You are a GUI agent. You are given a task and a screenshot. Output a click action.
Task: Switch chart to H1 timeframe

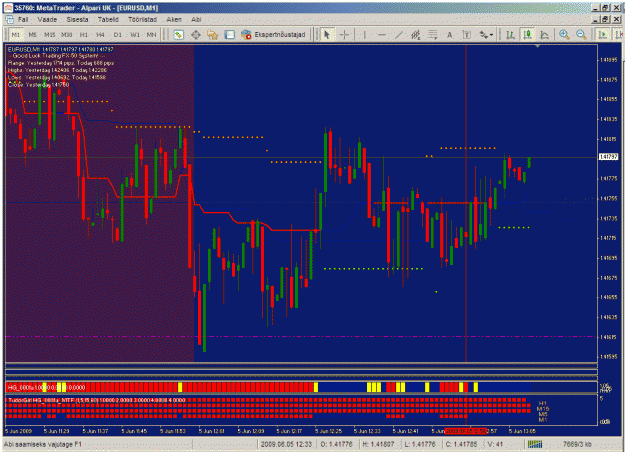click(84, 35)
